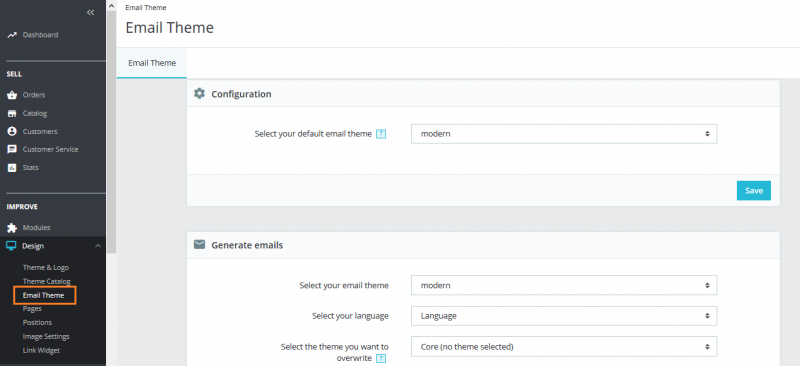Click the 'Select your default email theme' label
800x366 pixels.
point(313,134)
